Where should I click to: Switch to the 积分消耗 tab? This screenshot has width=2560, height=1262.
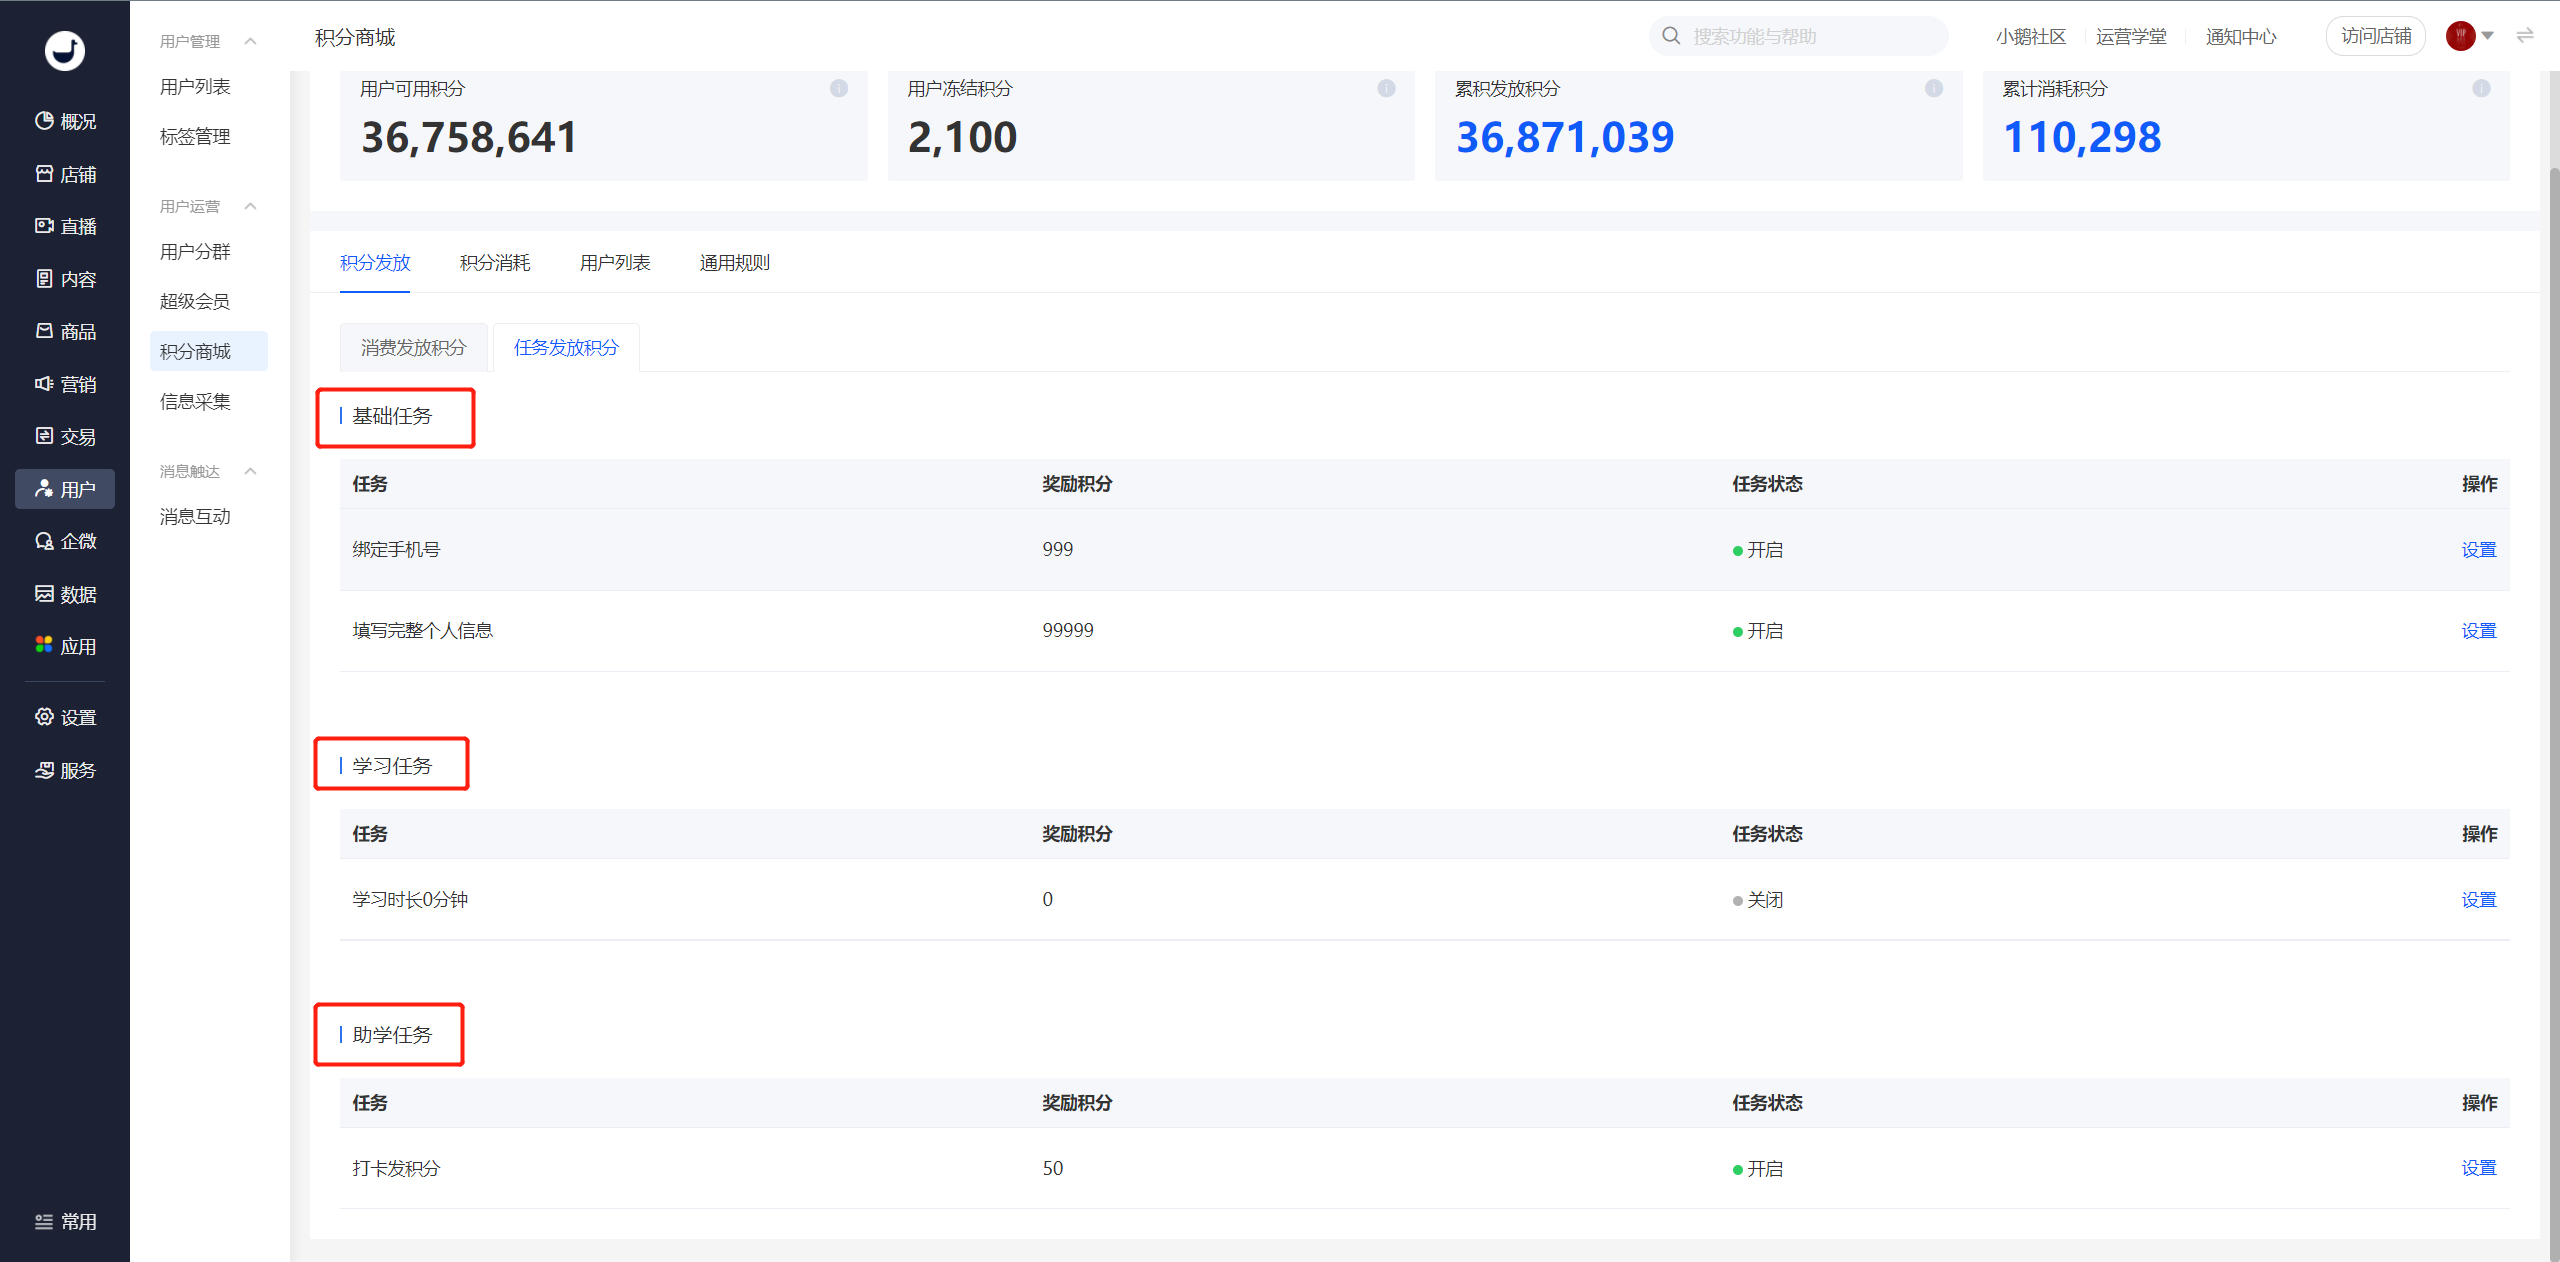click(x=495, y=263)
